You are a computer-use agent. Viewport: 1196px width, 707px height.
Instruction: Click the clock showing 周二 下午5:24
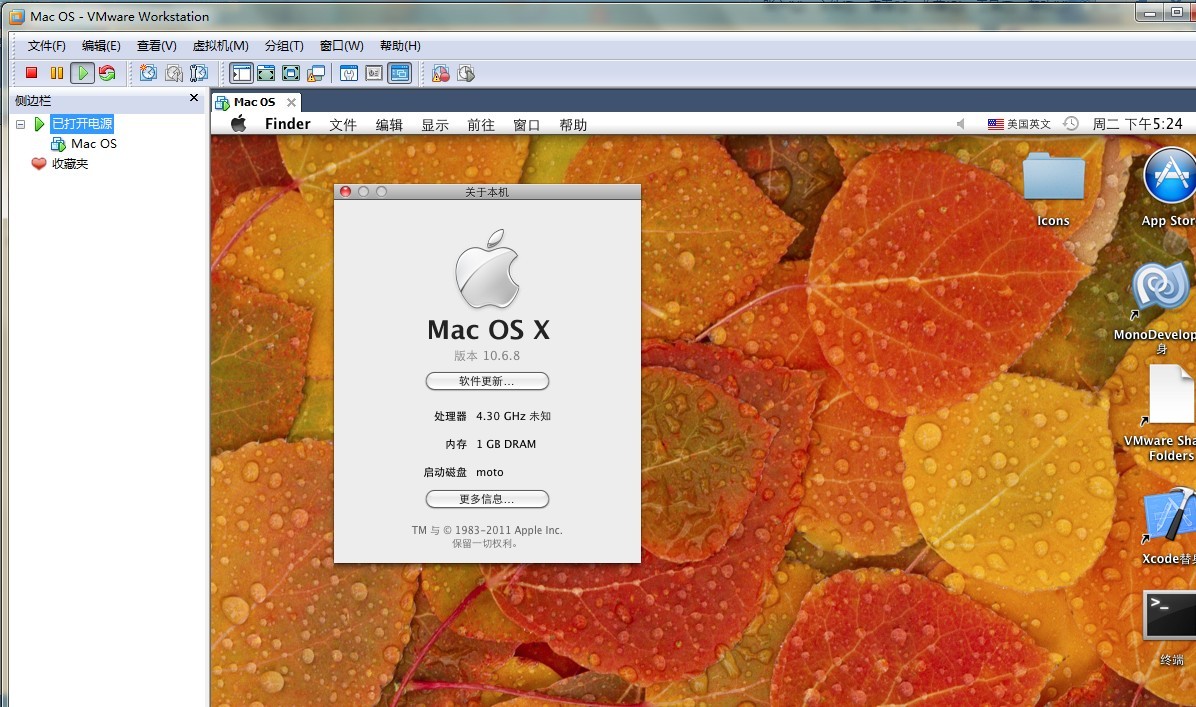coord(1137,124)
